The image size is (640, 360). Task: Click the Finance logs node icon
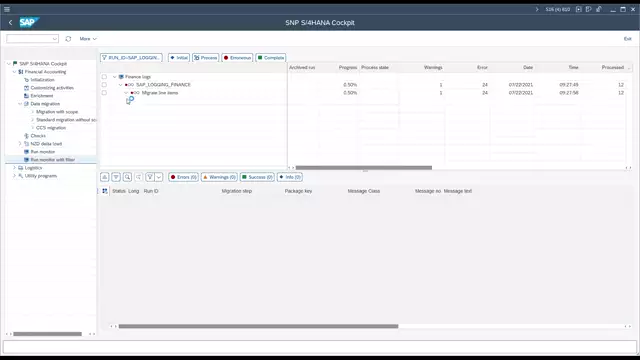(x=121, y=77)
